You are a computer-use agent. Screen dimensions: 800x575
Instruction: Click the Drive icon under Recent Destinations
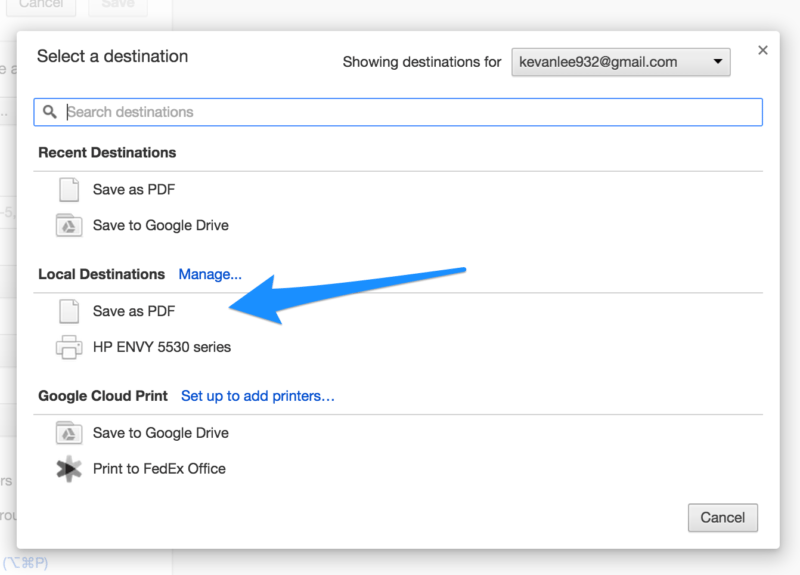click(69, 226)
